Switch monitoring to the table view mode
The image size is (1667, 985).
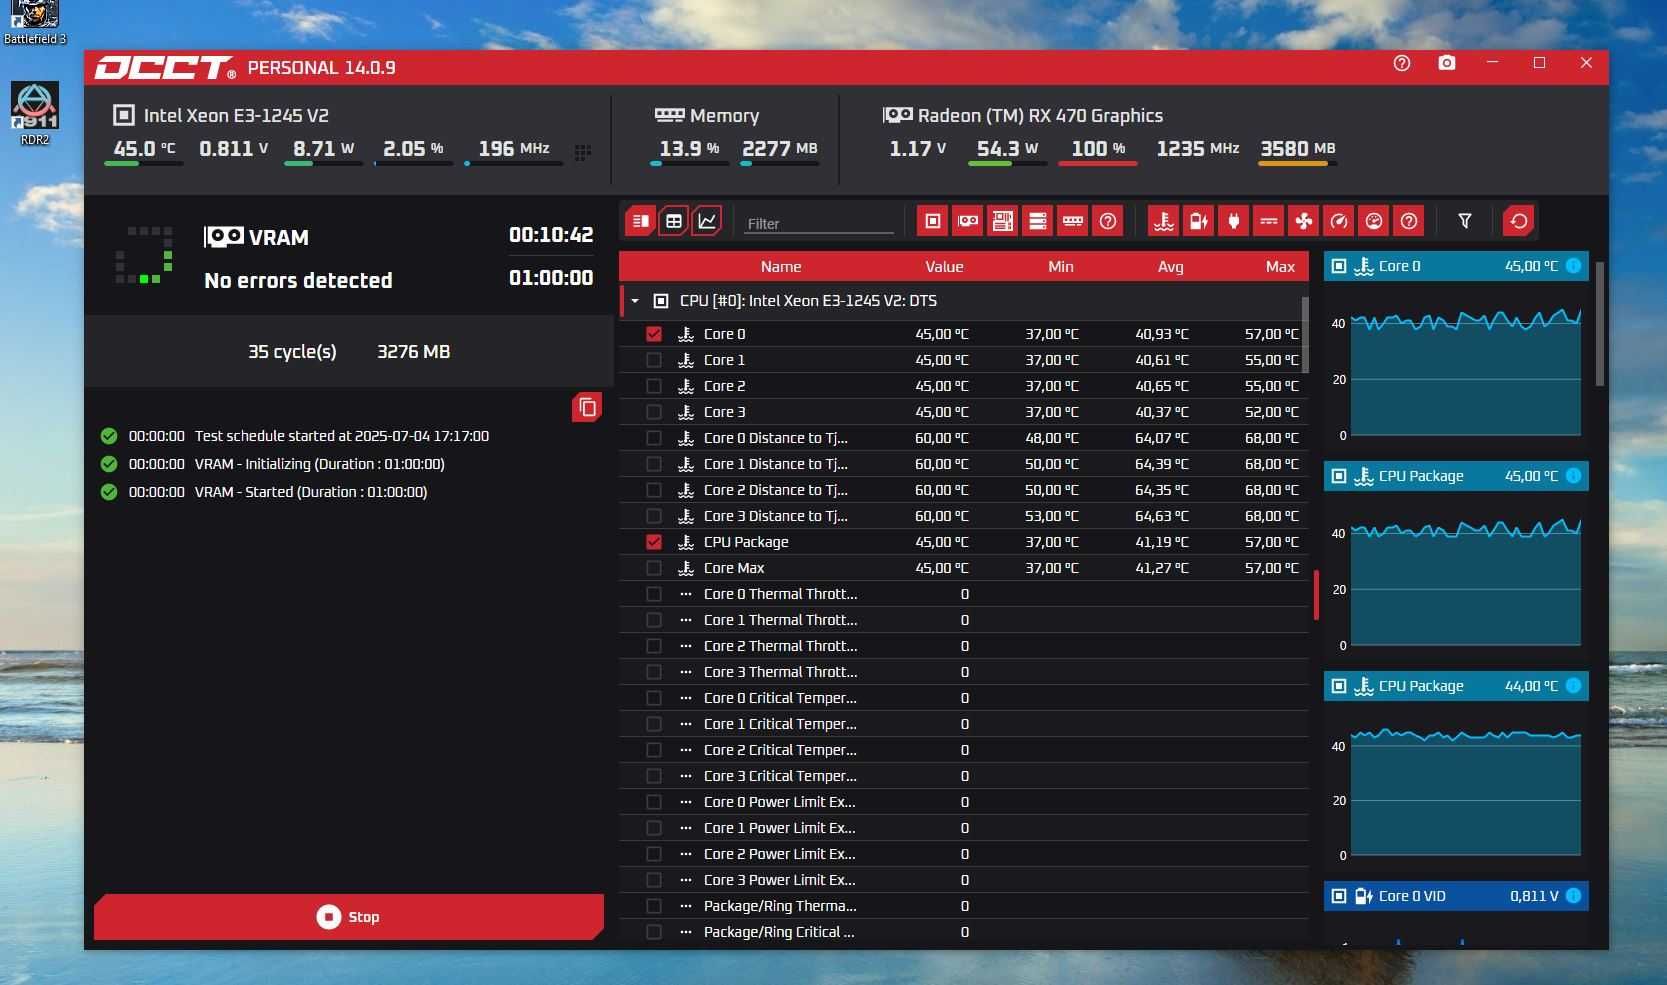pyautogui.click(x=674, y=221)
